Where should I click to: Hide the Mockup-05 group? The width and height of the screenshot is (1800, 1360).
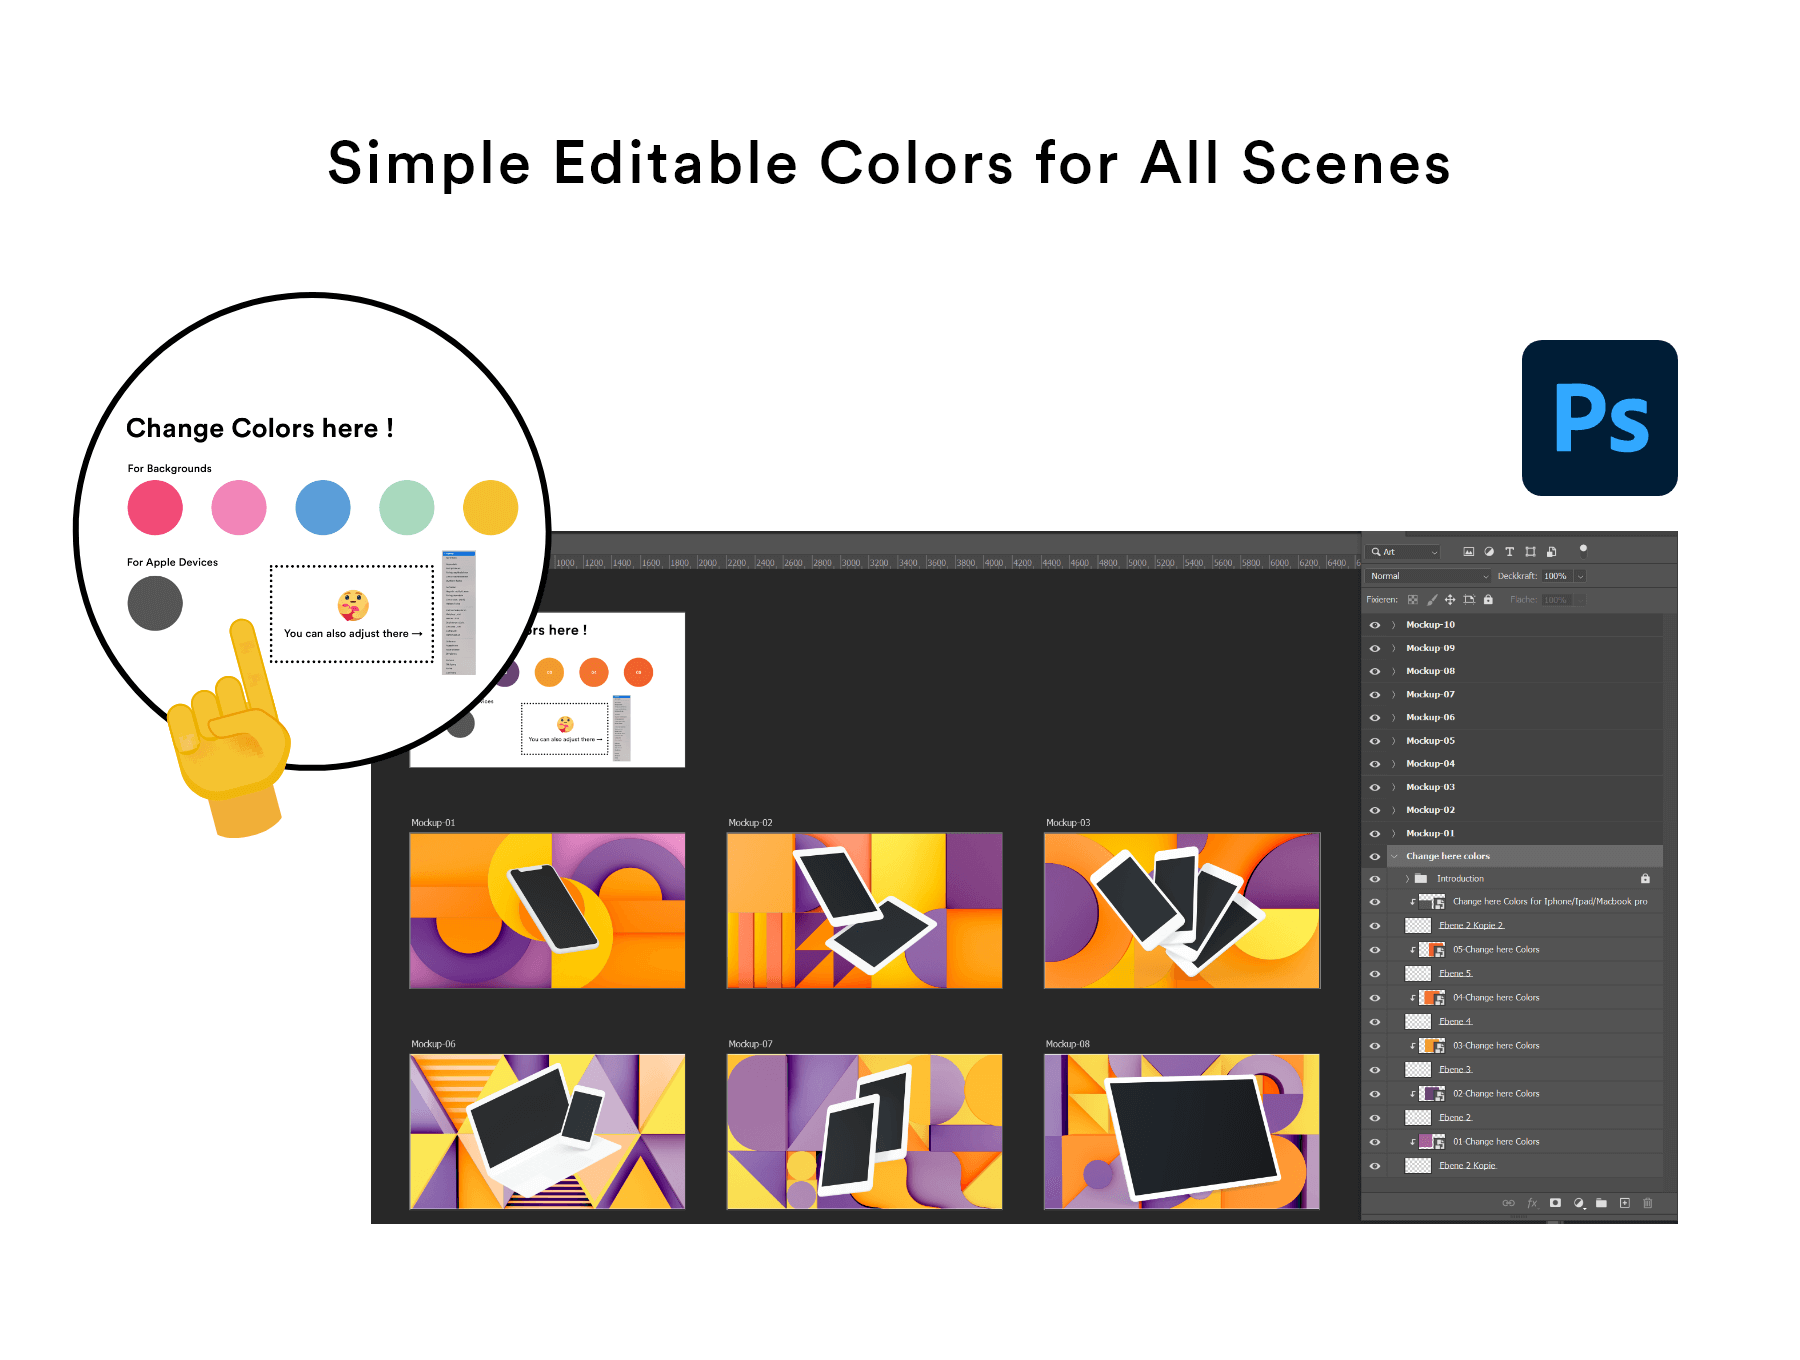coord(1375,741)
